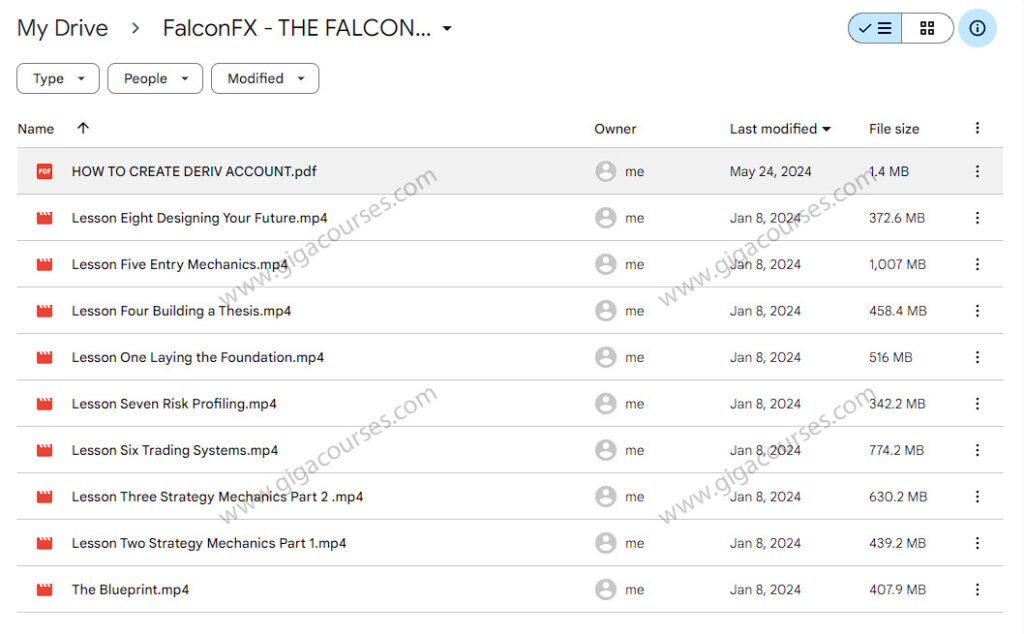The image size is (1024, 634).
Task: Click the video icon next to The Blueprint.mp4
Action: click(x=44, y=590)
